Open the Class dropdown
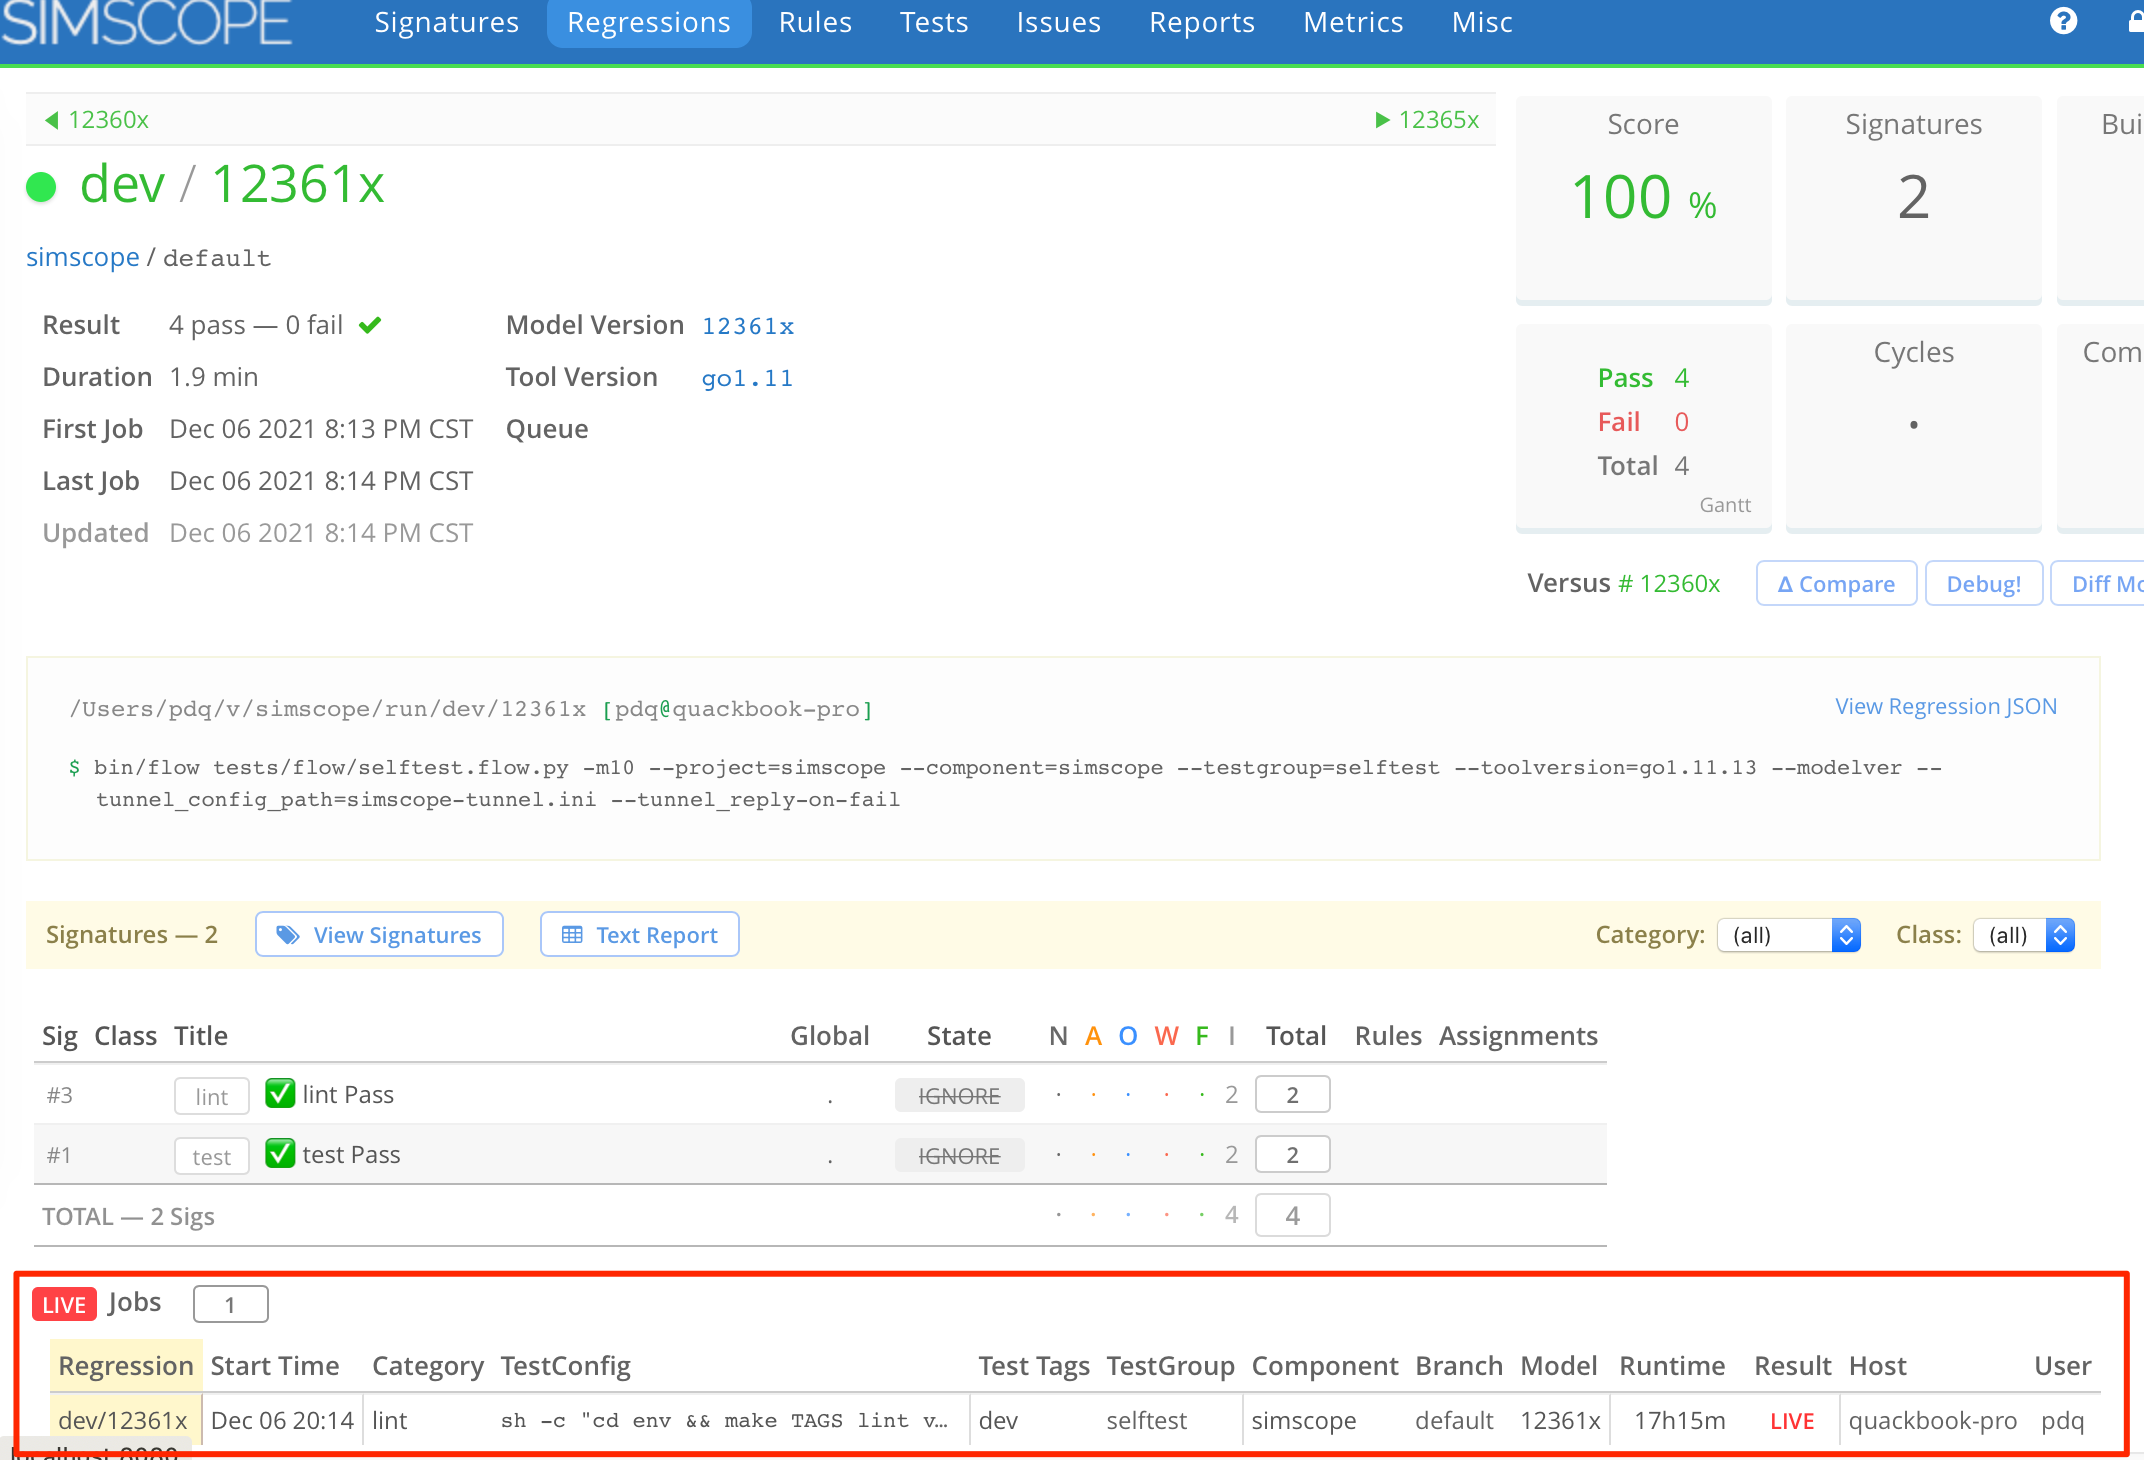2144x1460 pixels. coord(2024,935)
